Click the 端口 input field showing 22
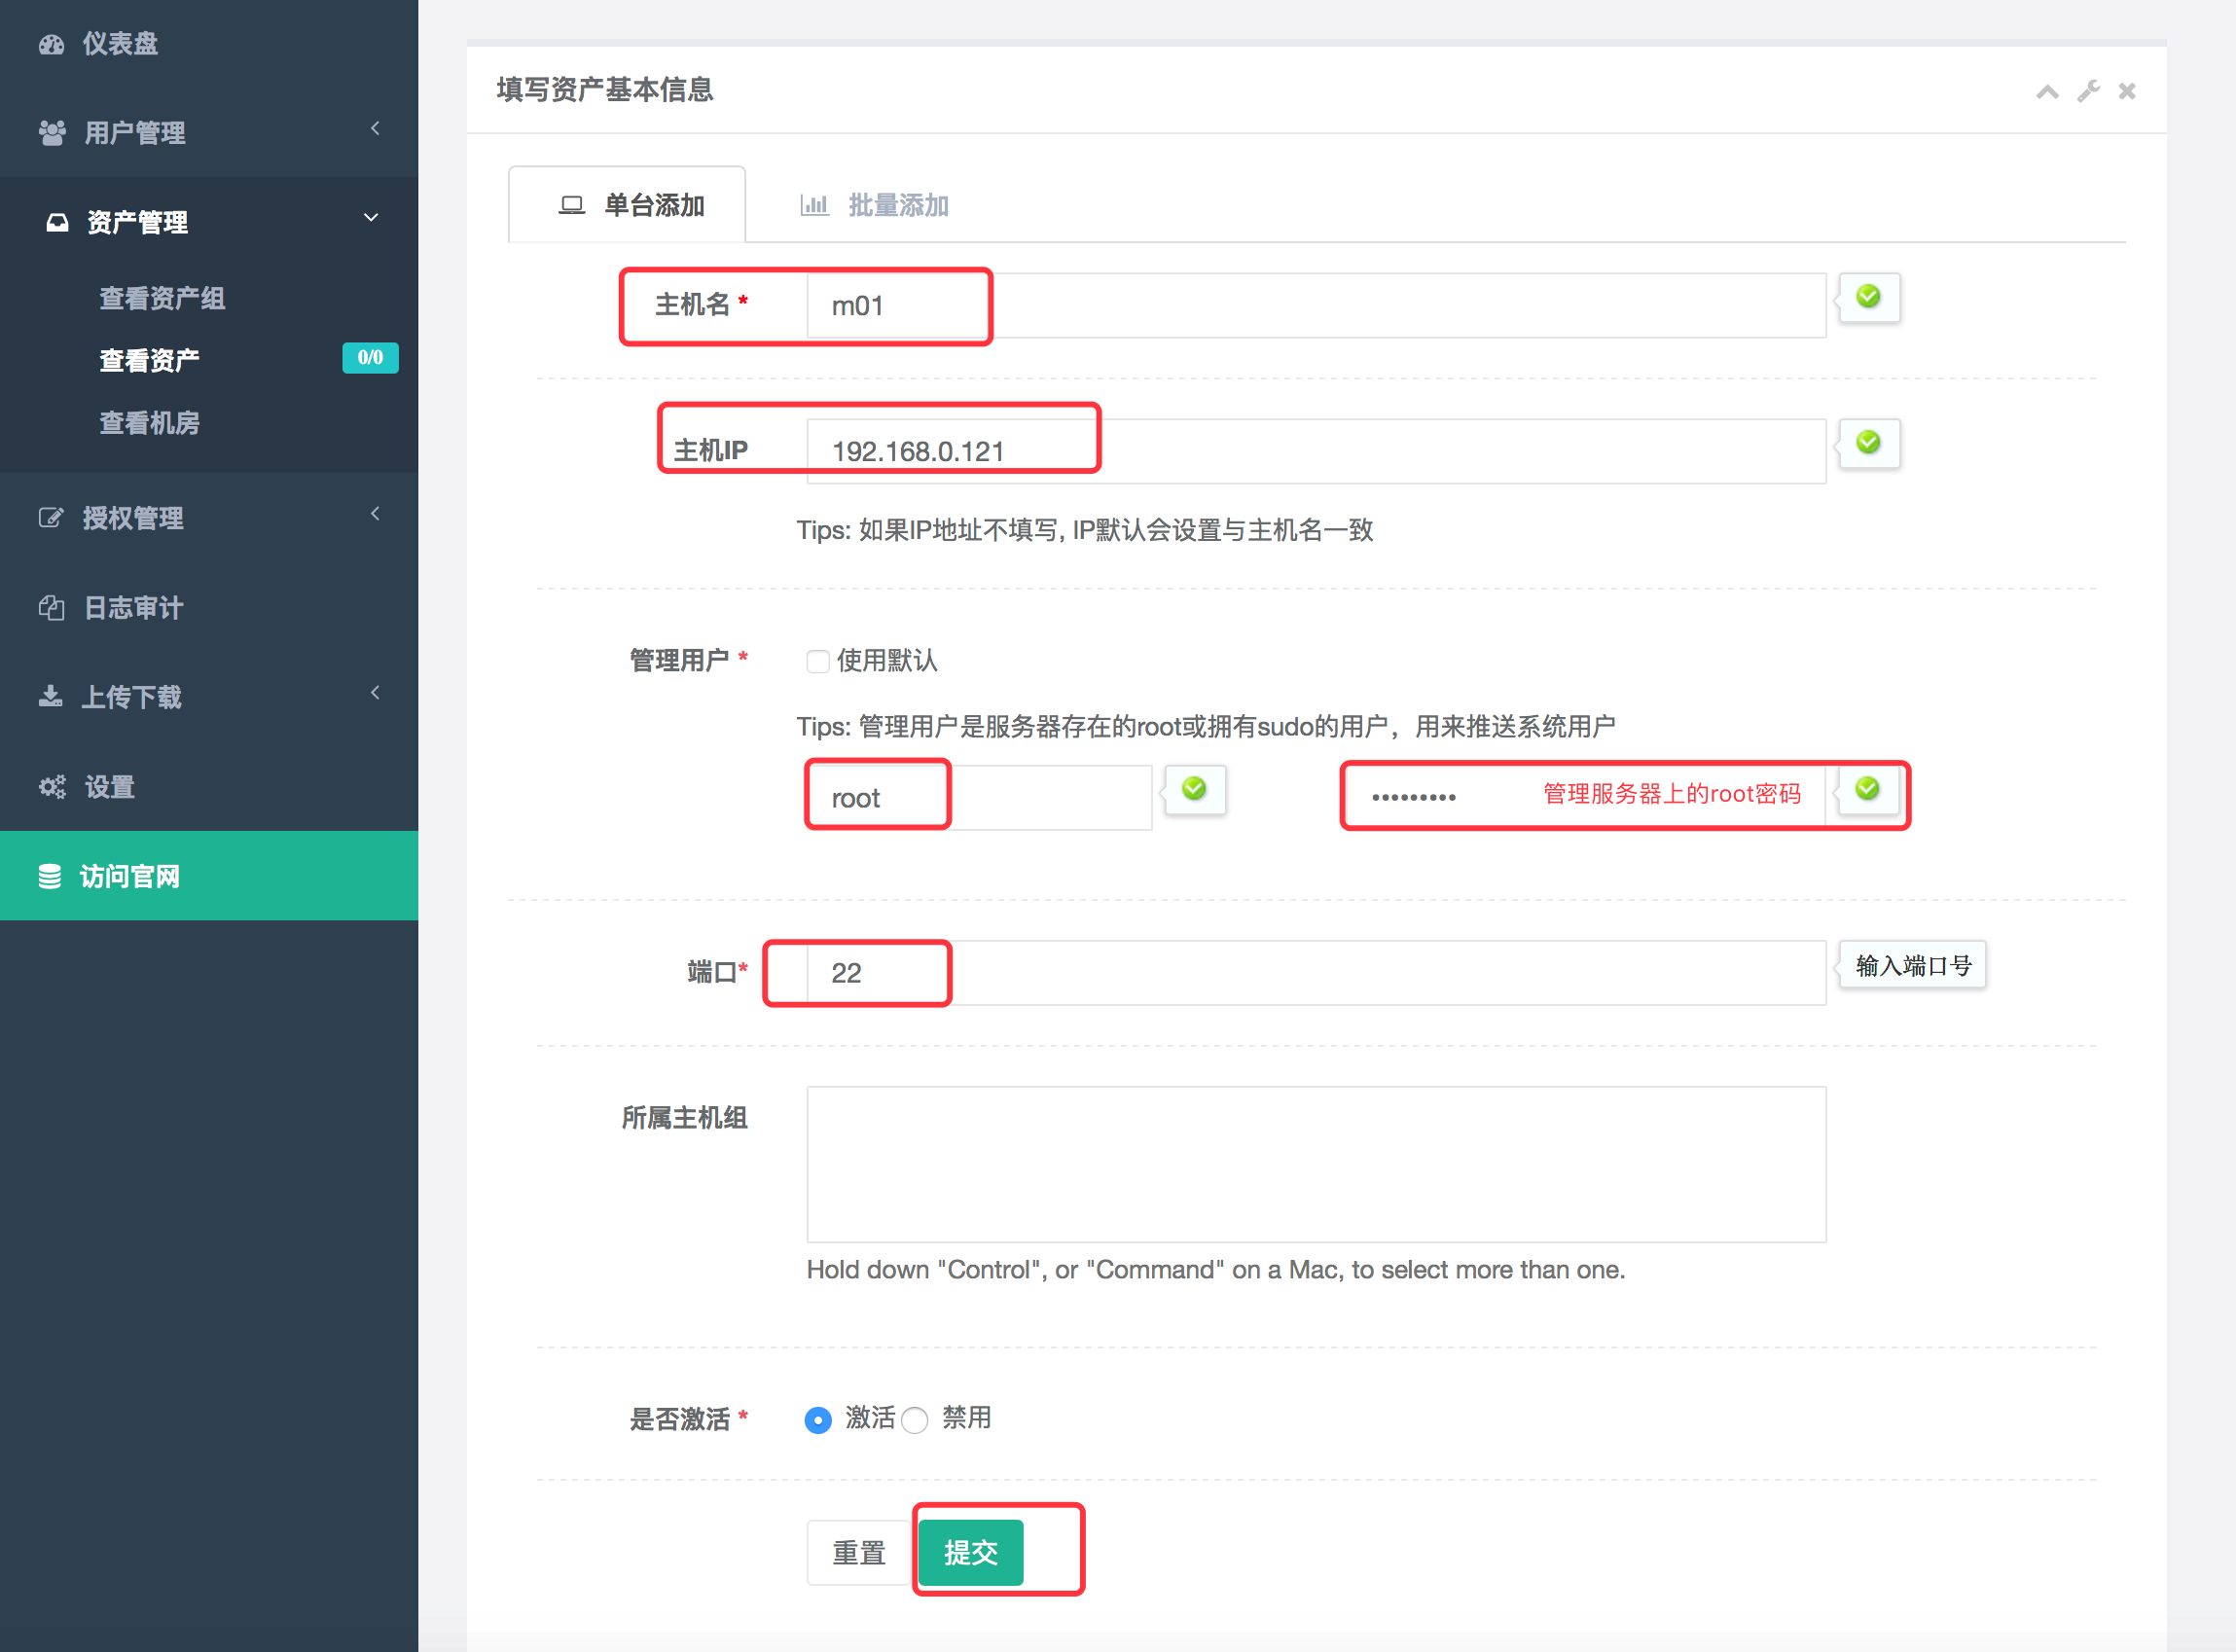 tap(1315, 972)
